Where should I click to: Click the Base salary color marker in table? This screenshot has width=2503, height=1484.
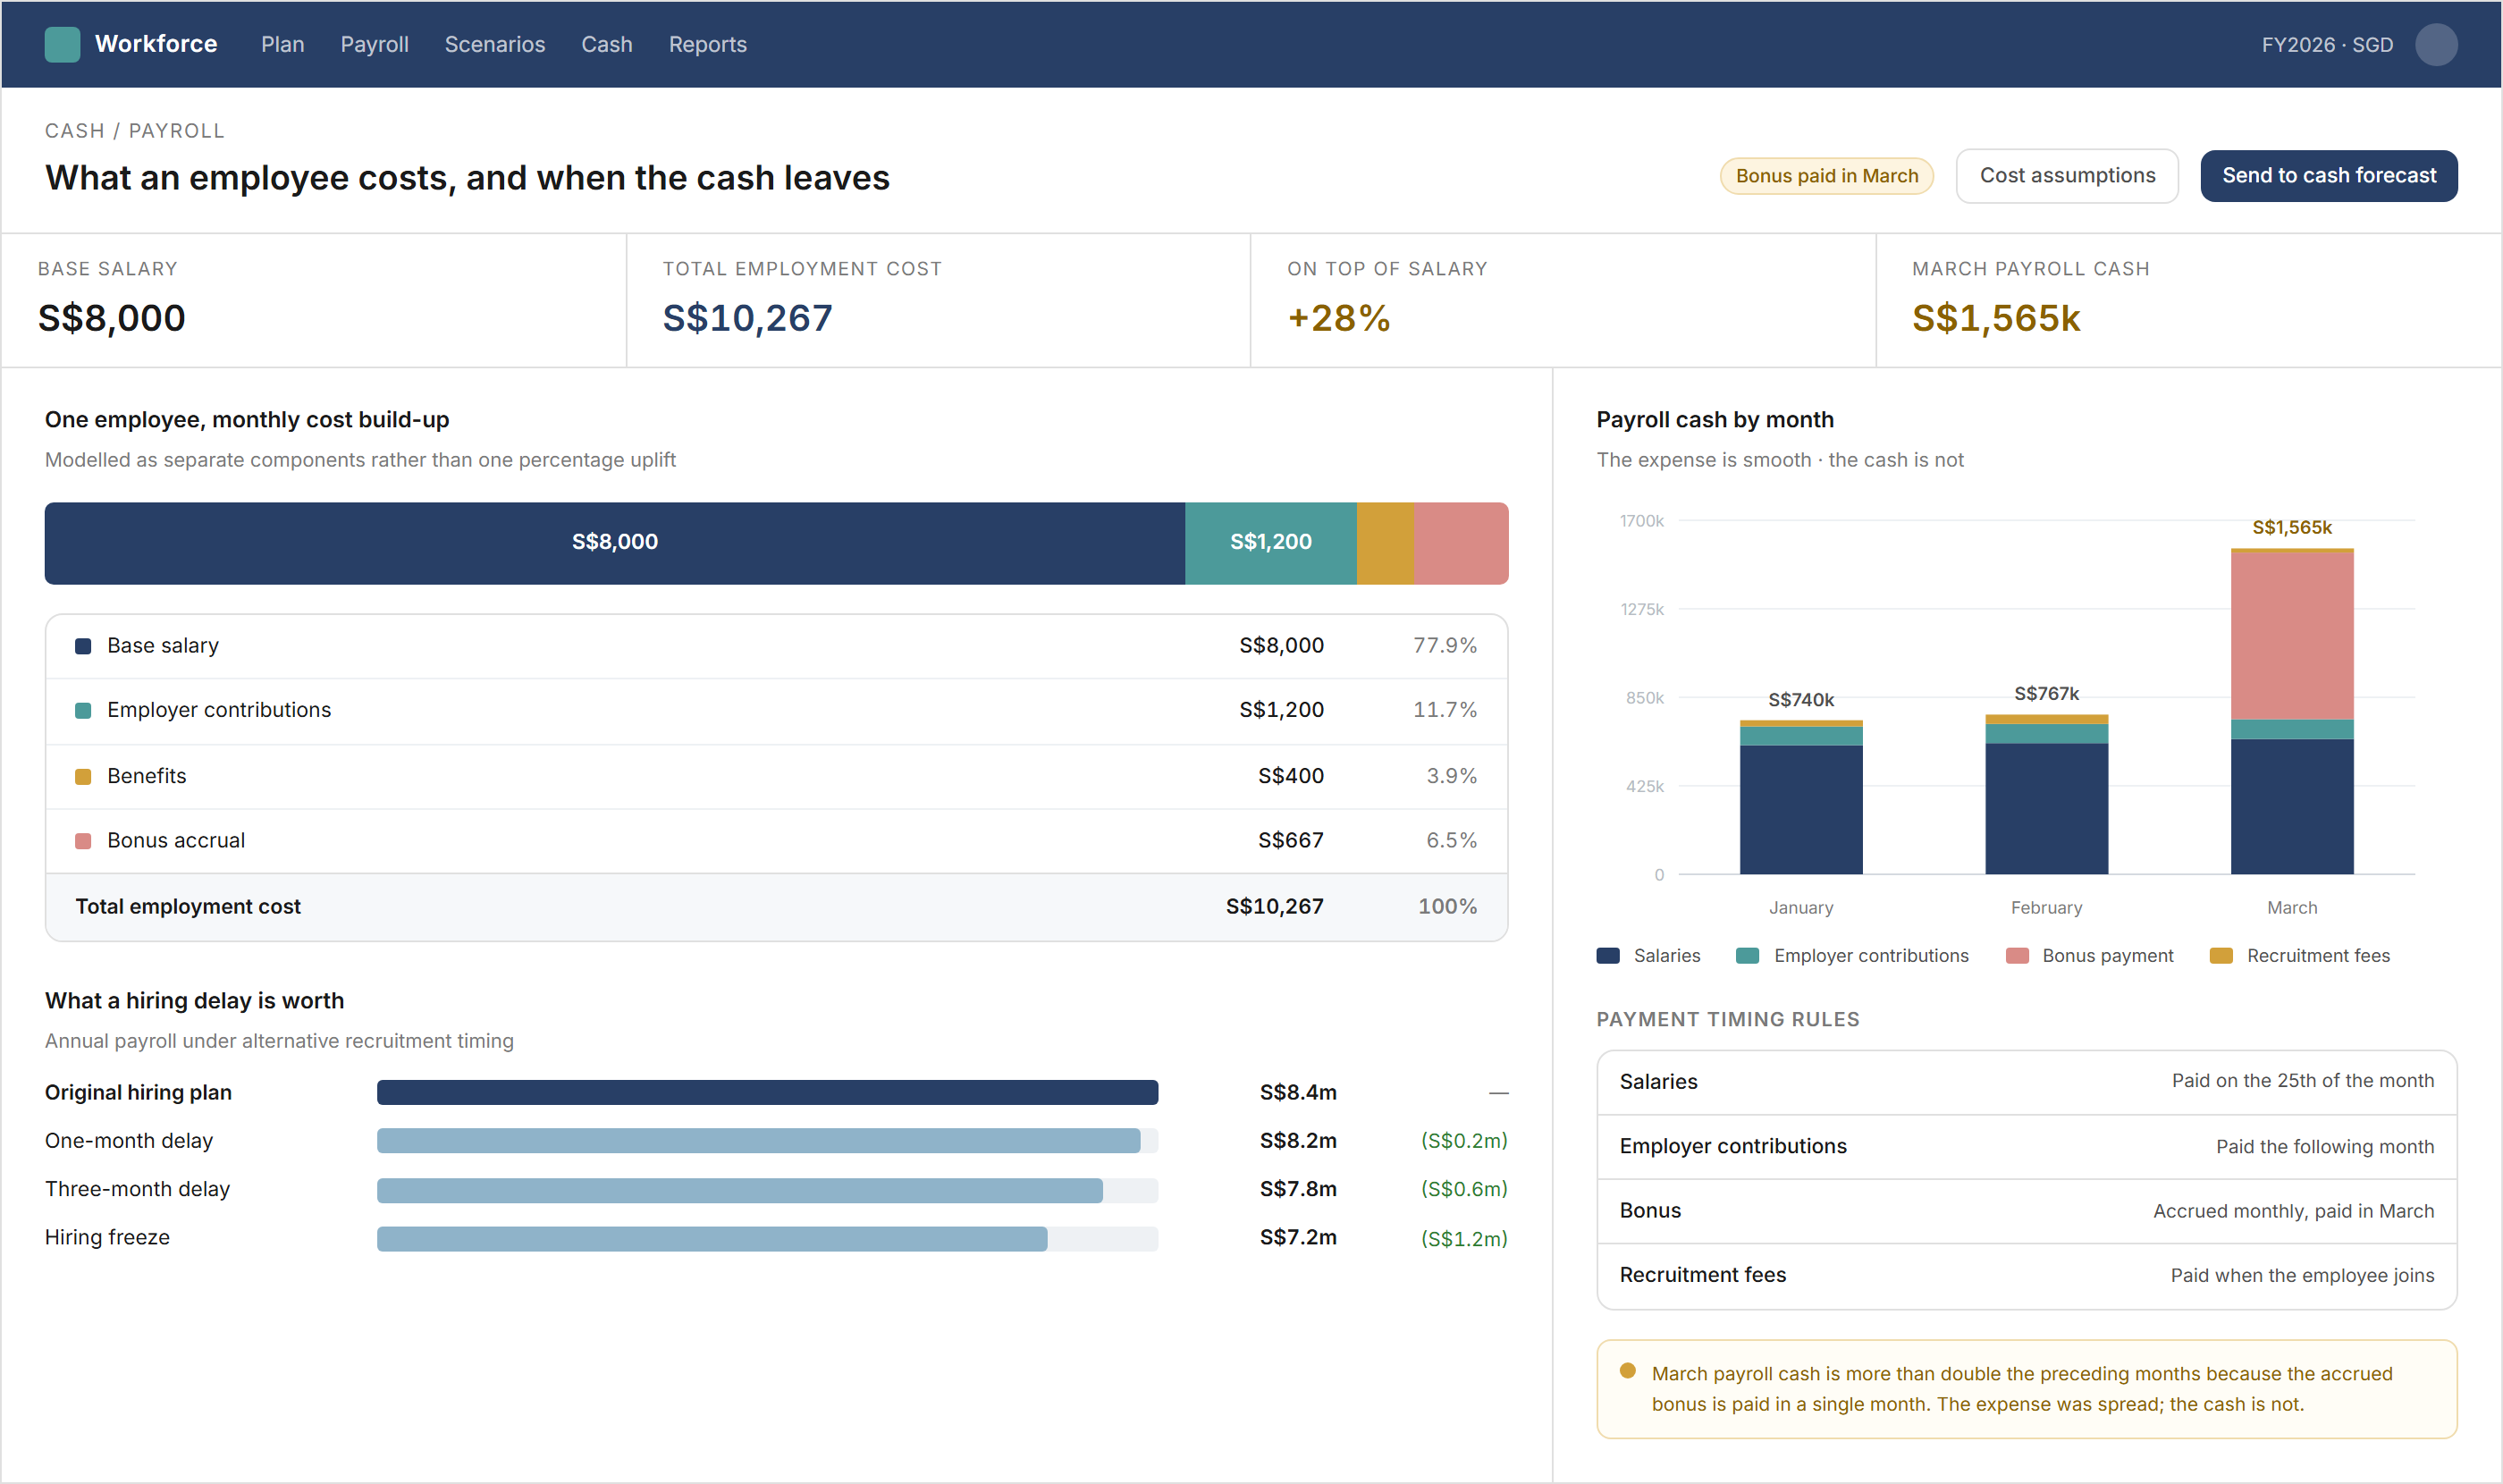(83, 646)
